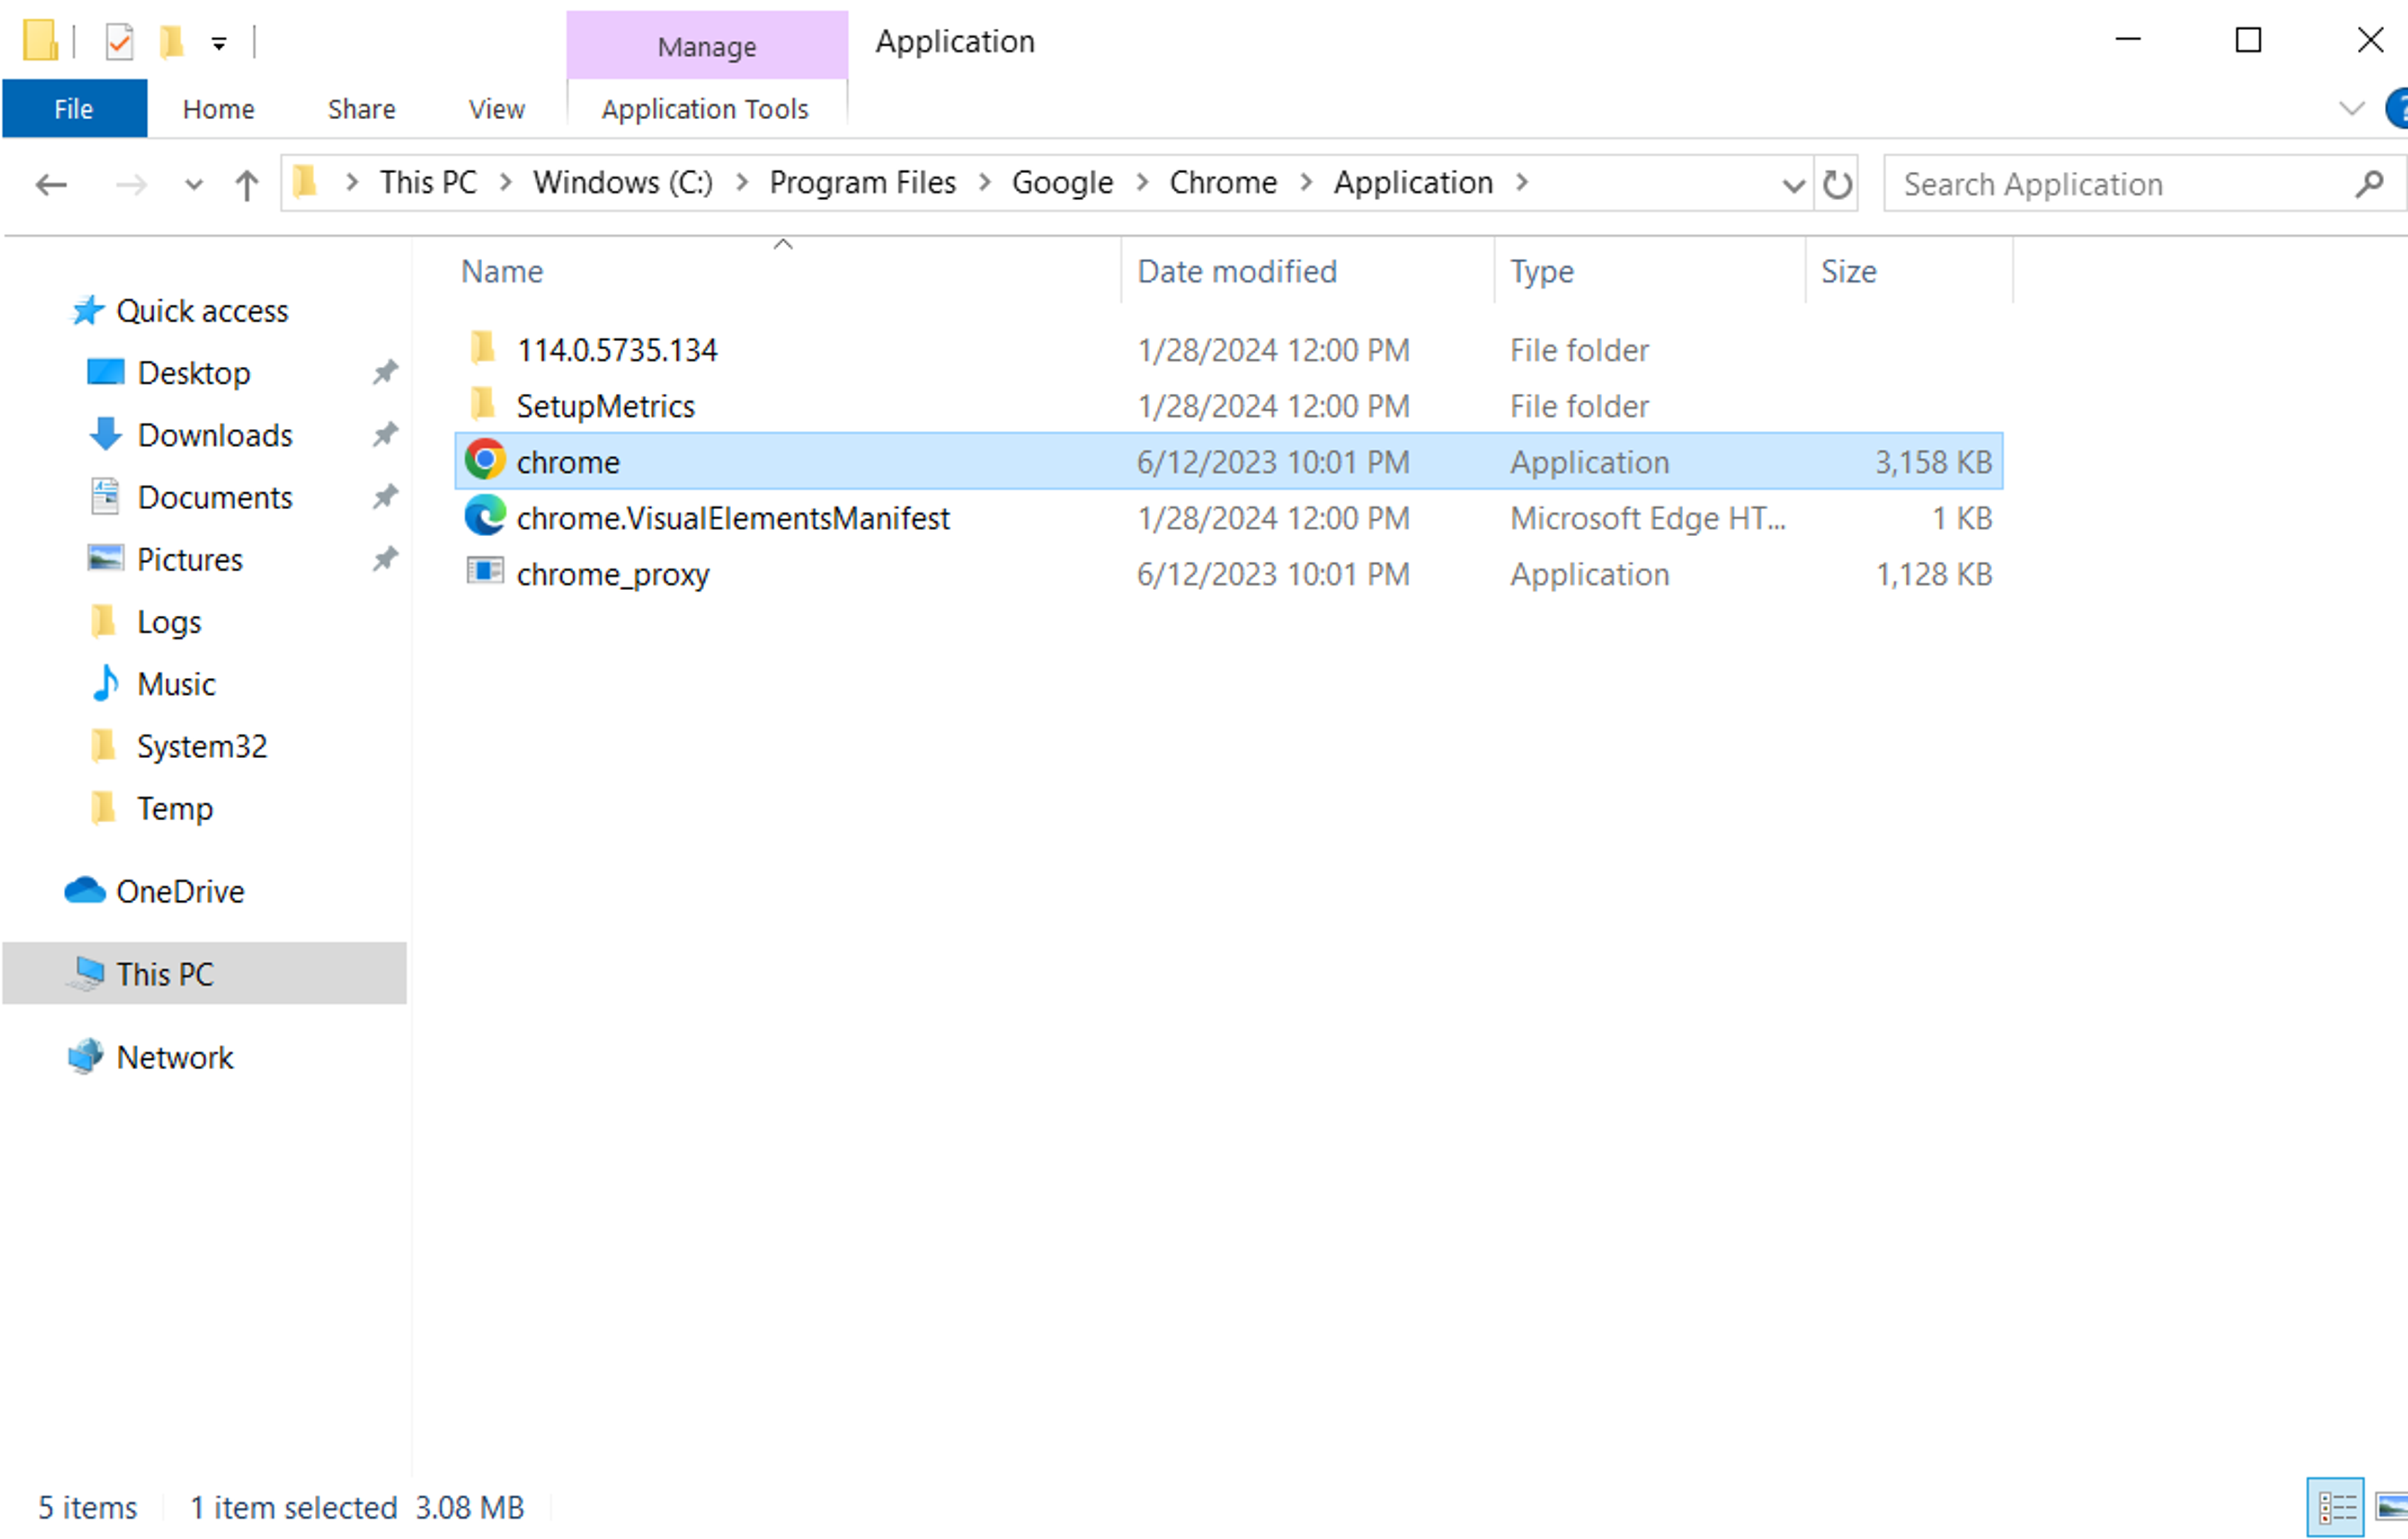Switch to the View ribbon tab
The image size is (2408, 1539).
pyautogui.click(x=496, y=109)
